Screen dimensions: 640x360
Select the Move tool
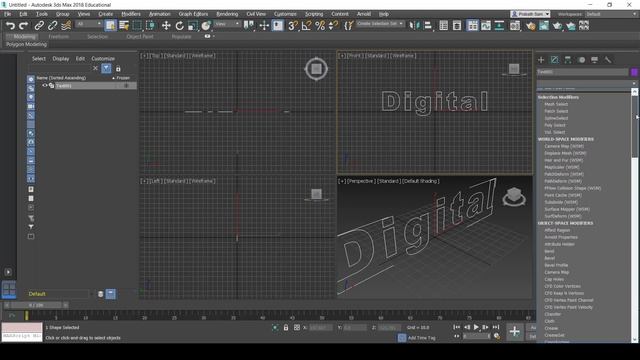point(166,26)
